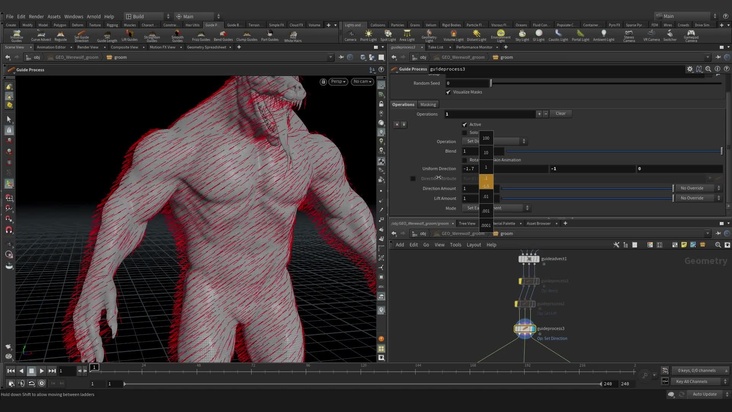Open the Windows menu
Screen dimensions: 732x412
click(x=73, y=16)
